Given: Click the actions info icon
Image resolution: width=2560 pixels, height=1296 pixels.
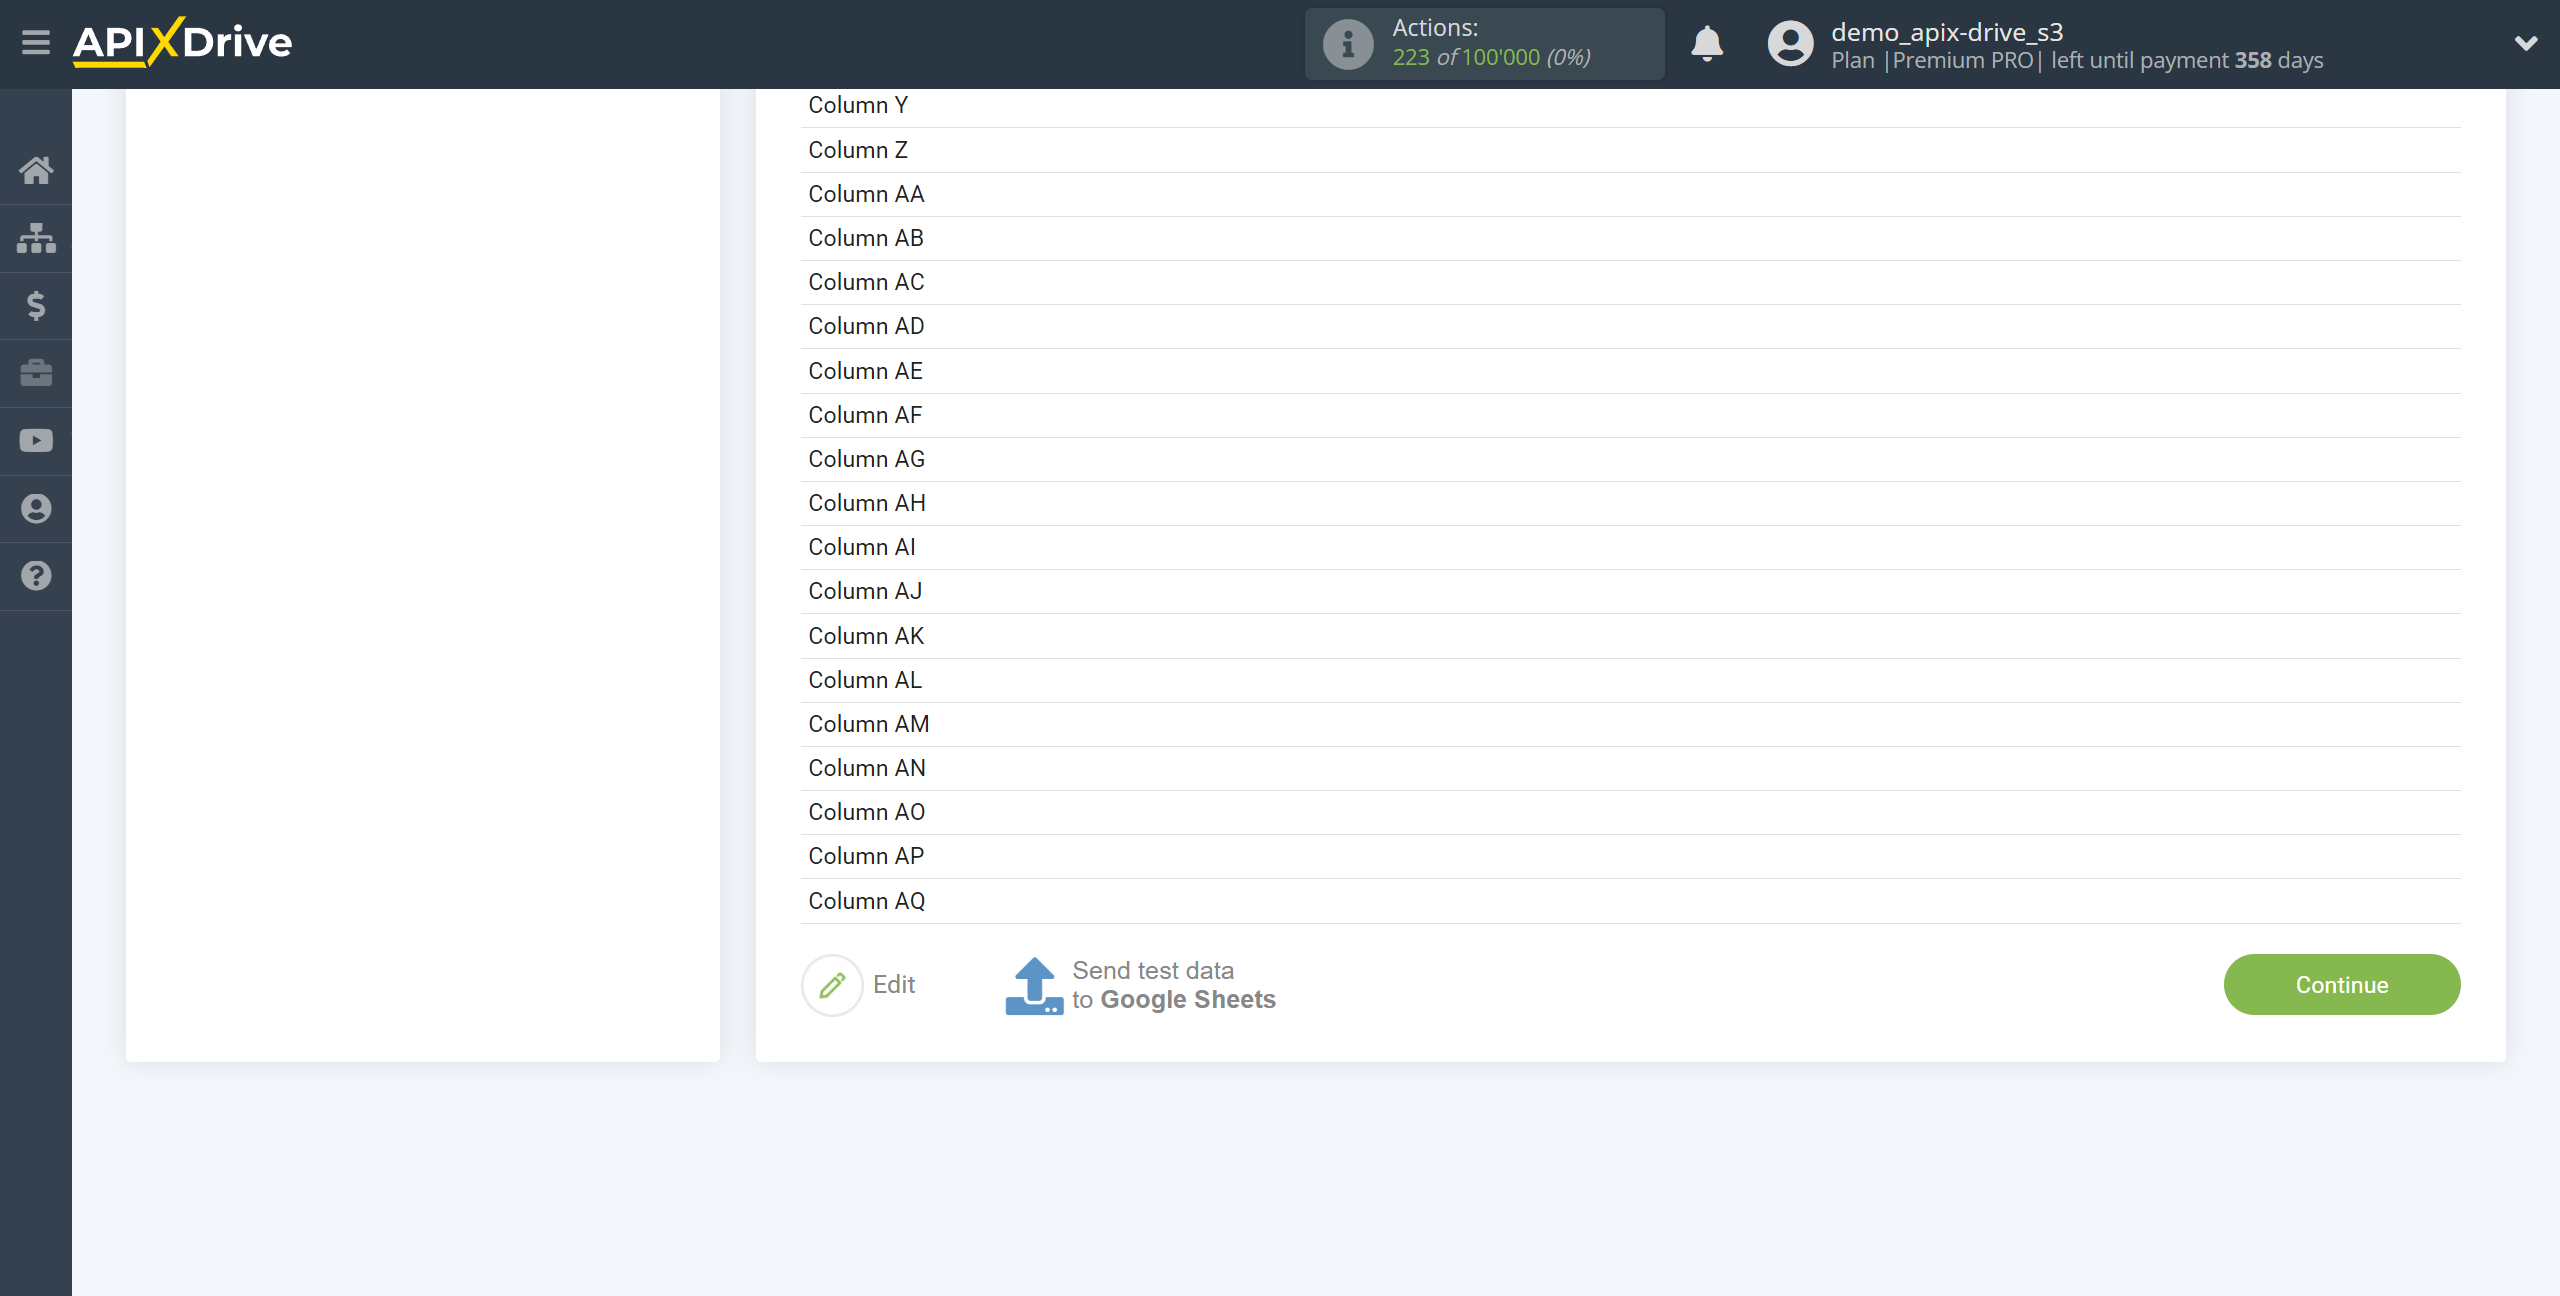Looking at the screenshot, I should pyautogui.click(x=1348, y=44).
